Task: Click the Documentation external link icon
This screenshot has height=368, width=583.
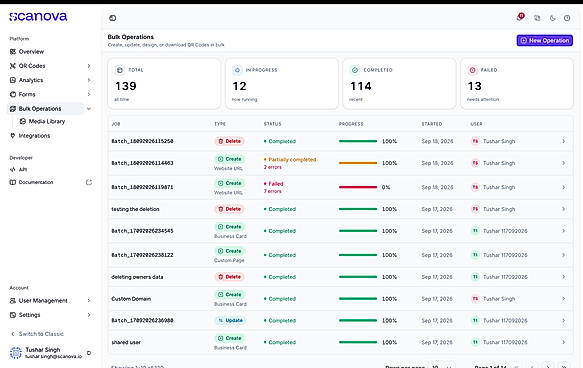Action: click(x=89, y=182)
